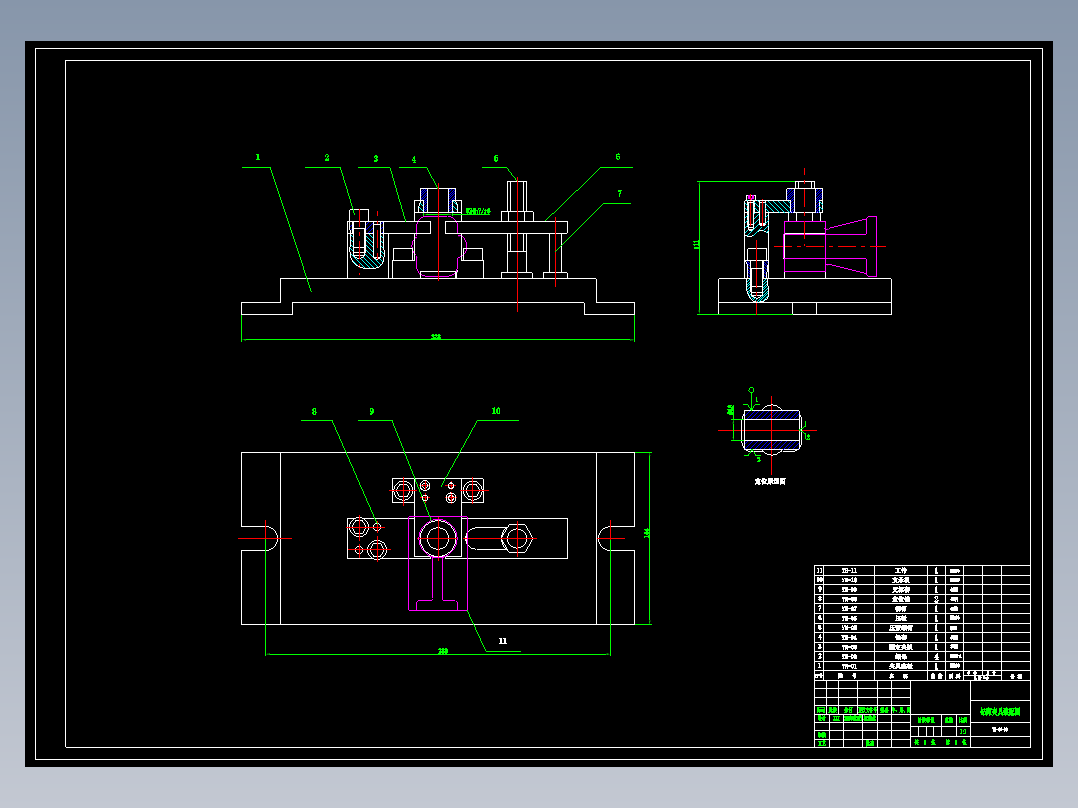The height and width of the screenshot is (808, 1078).
Task: Select the 288 dimension under plan view
Action: (443, 651)
